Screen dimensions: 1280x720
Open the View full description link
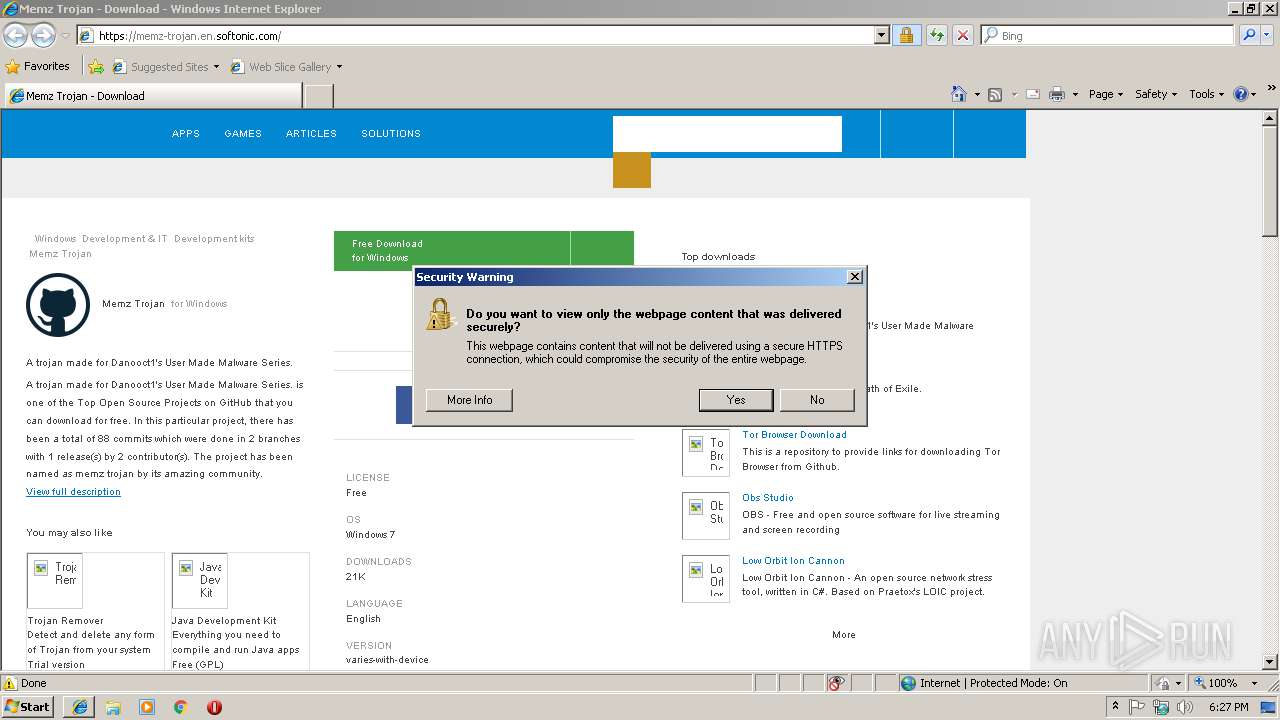pos(73,492)
